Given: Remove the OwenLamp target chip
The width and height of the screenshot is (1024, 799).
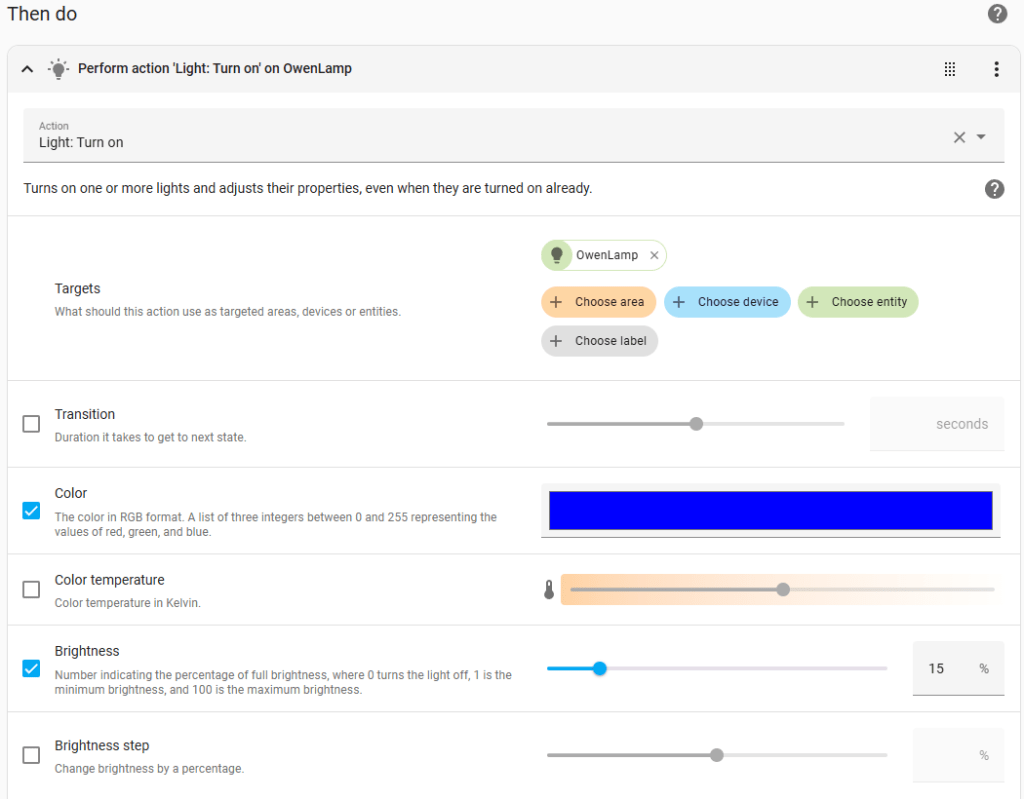Looking at the screenshot, I should pos(654,255).
